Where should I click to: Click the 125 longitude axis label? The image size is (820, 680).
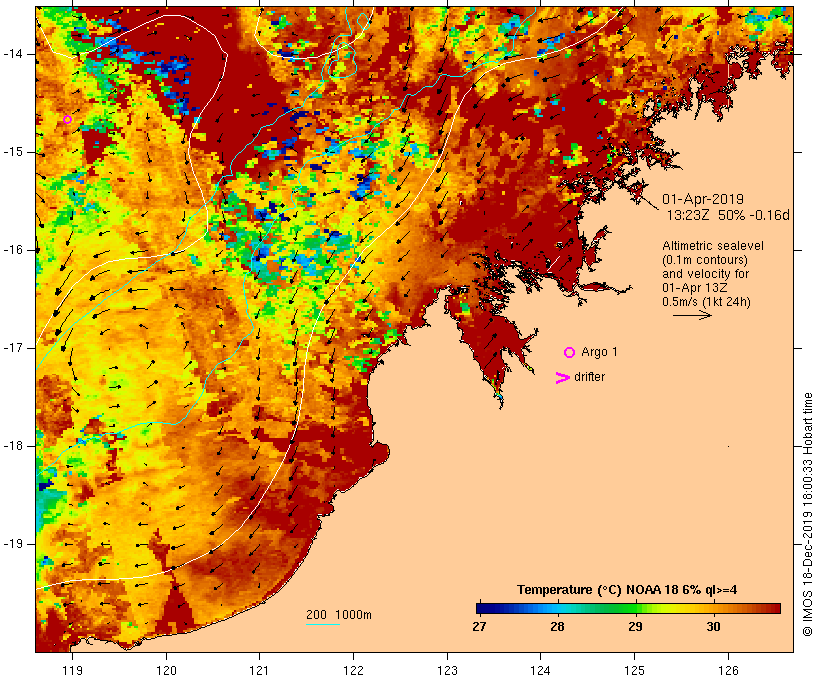coord(635,671)
